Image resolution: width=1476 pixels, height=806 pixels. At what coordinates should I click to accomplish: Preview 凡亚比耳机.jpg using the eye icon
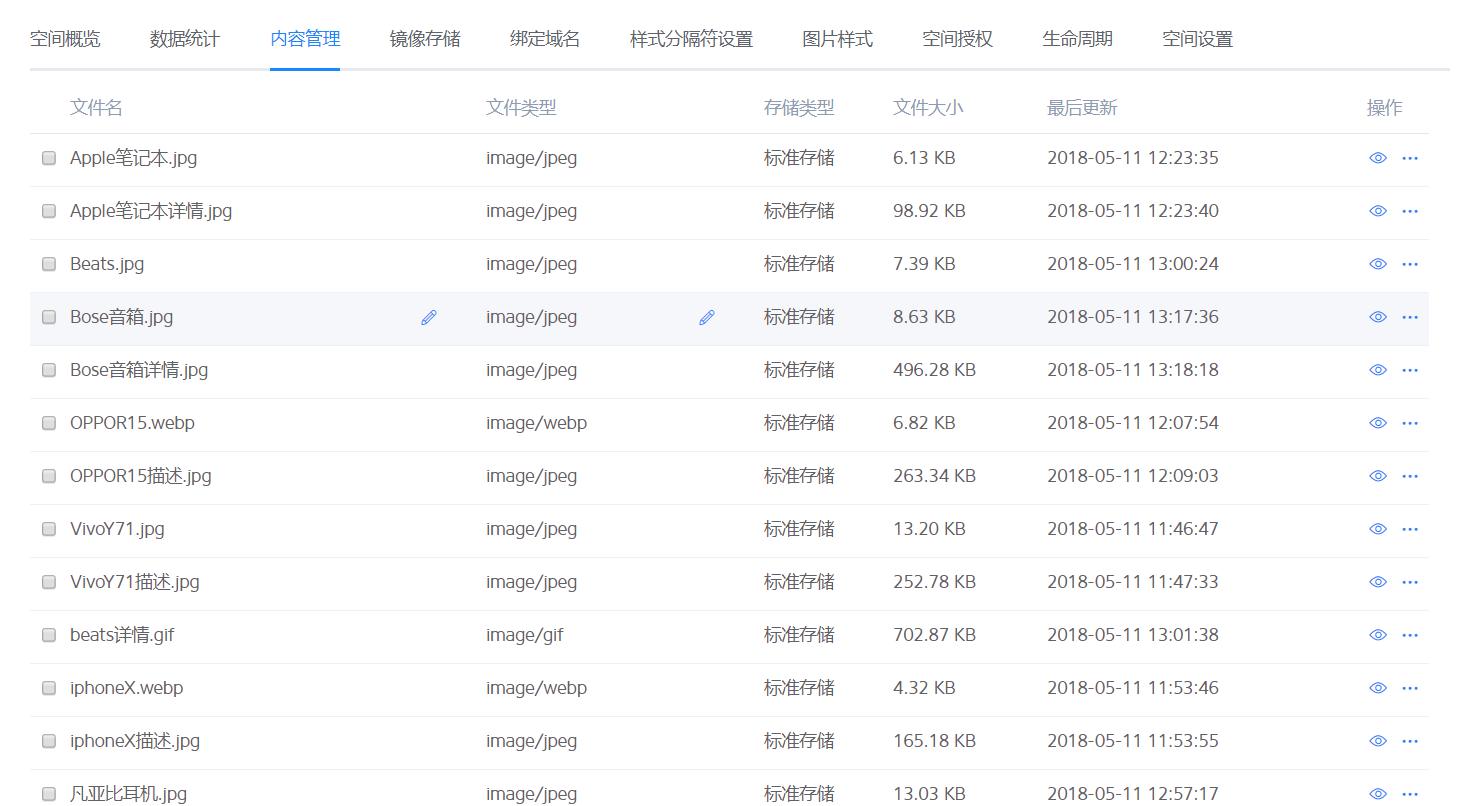point(1378,794)
